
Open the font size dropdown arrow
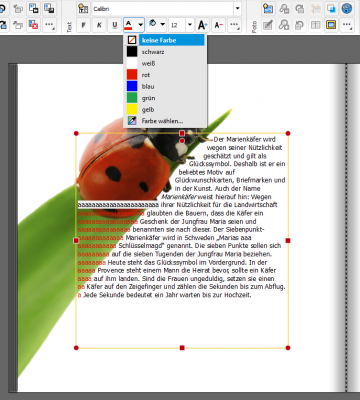[190, 25]
